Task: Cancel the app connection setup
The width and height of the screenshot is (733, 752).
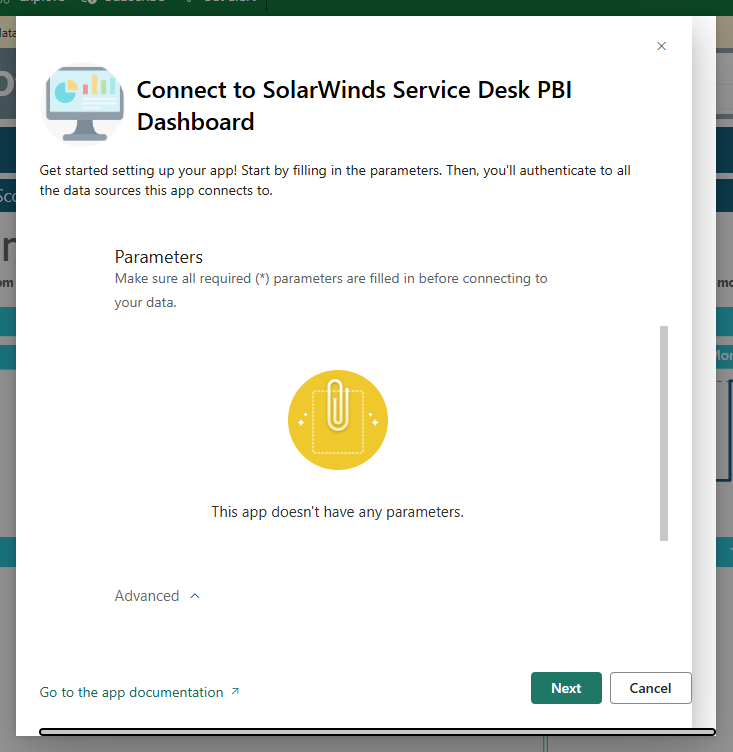Action: click(x=650, y=688)
